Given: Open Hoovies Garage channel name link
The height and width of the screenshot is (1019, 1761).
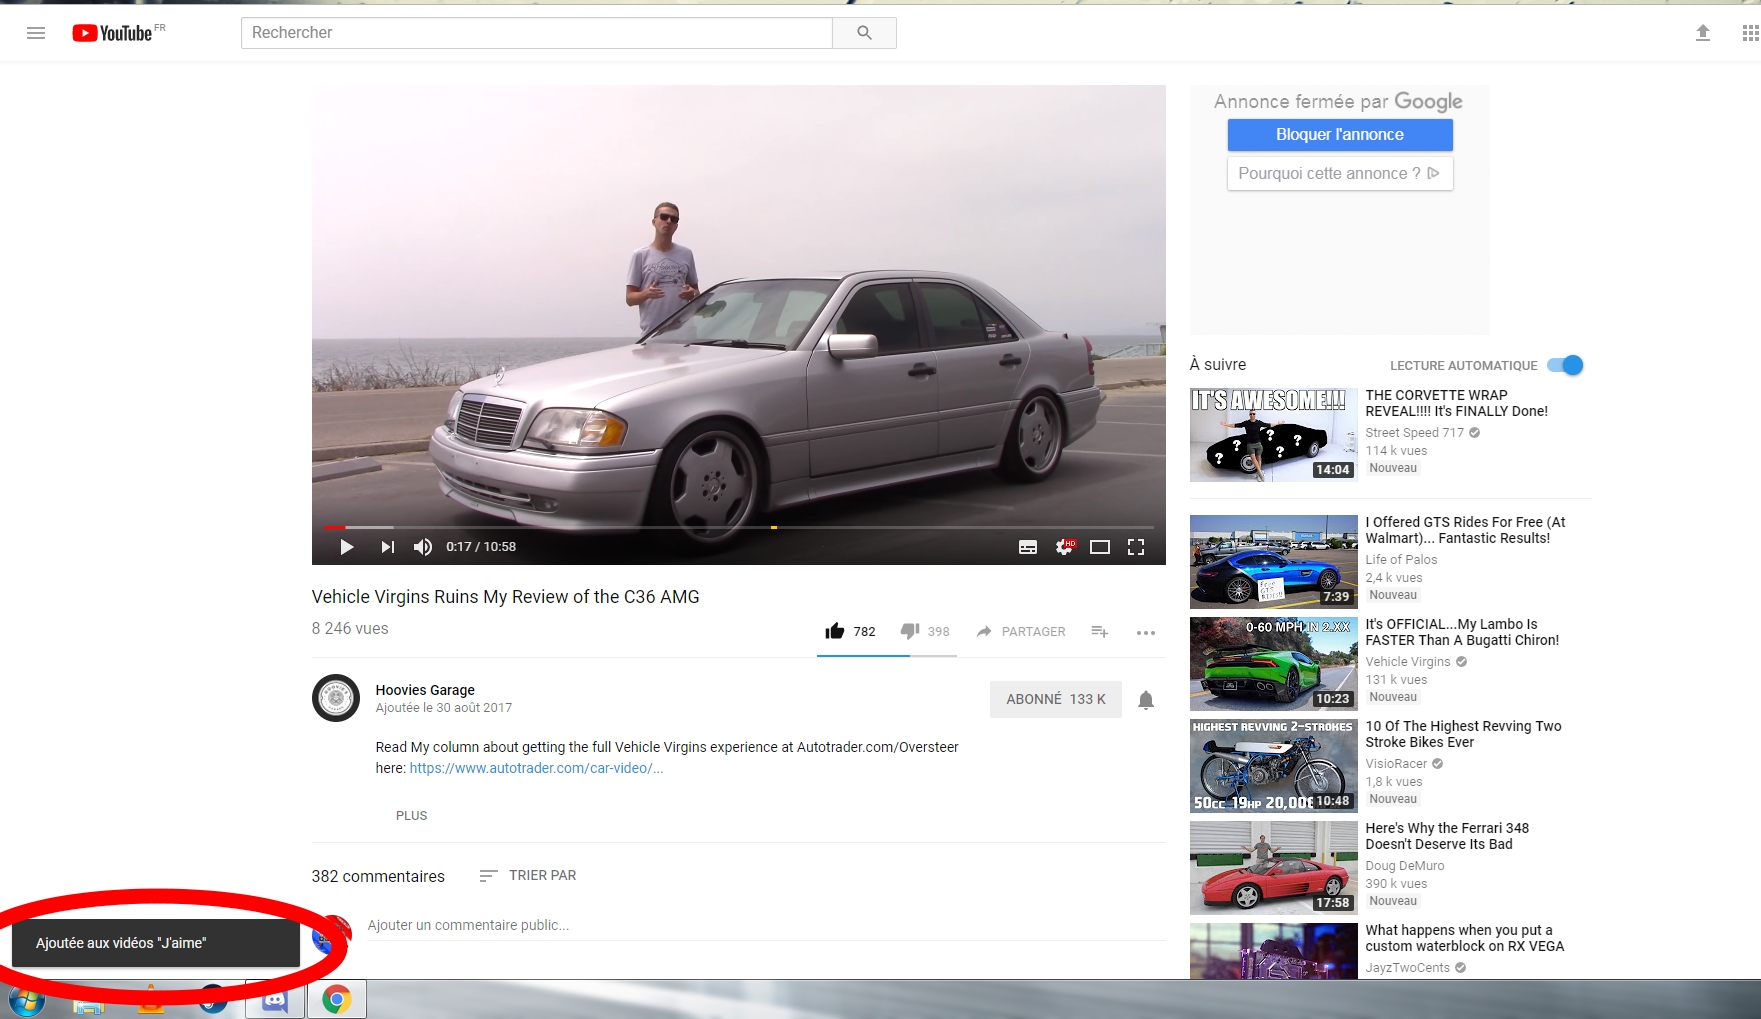Looking at the screenshot, I should [425, 690].
